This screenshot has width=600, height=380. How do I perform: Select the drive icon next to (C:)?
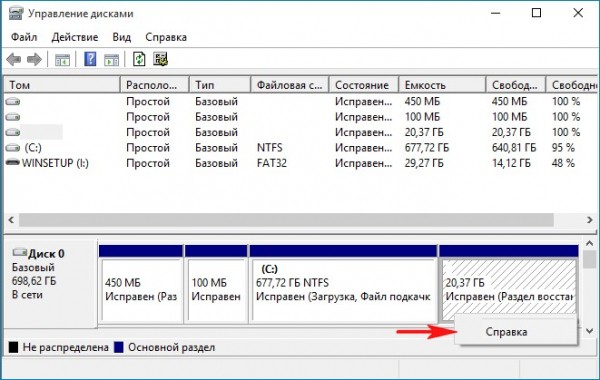click(13, 147)
